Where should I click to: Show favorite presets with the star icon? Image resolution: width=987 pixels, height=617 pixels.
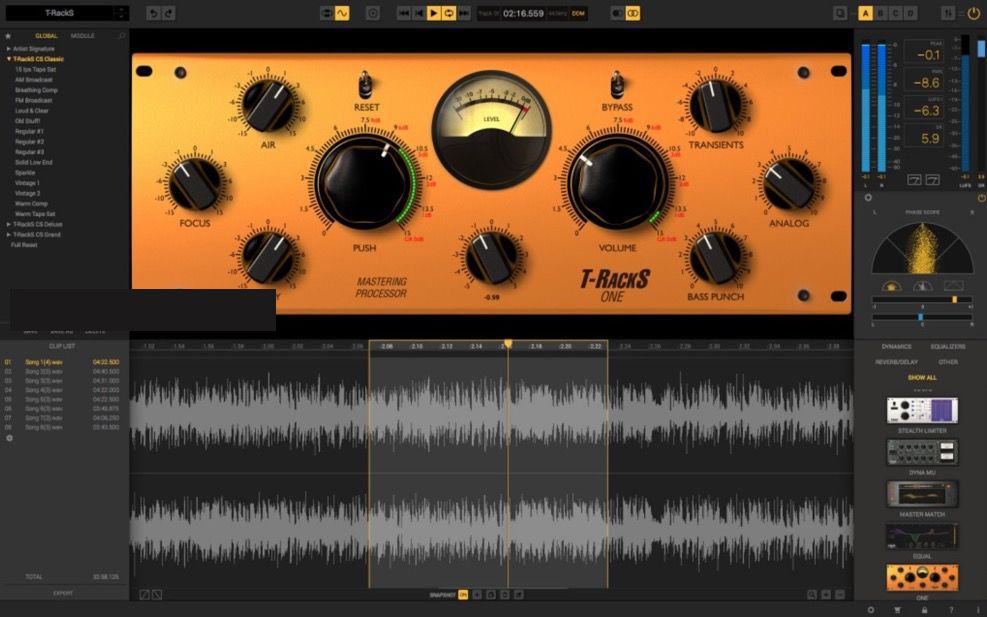[8, 36]
